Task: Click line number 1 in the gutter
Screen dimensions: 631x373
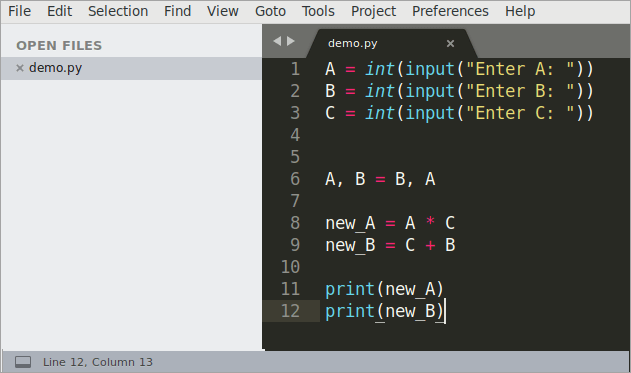Action: tap(295, 69)
